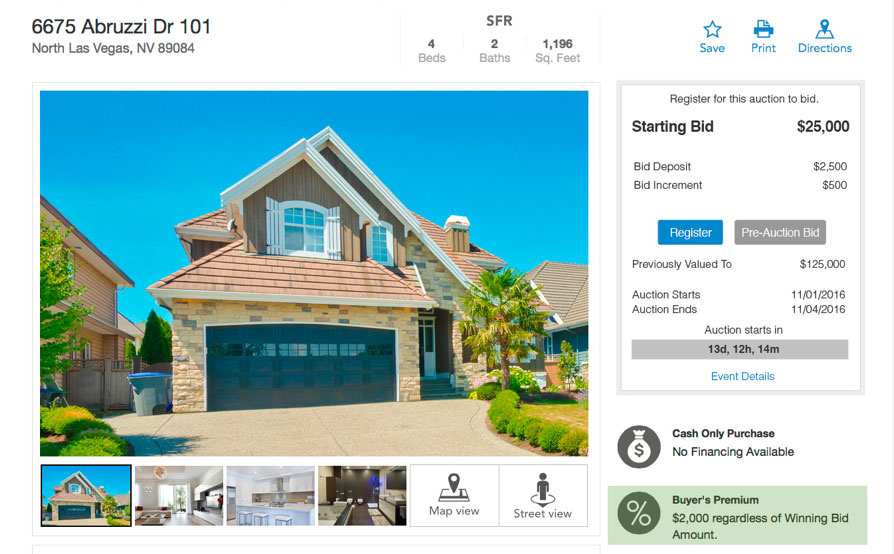Click the auction countdown bar
The image size is (894, 554).
739,349
